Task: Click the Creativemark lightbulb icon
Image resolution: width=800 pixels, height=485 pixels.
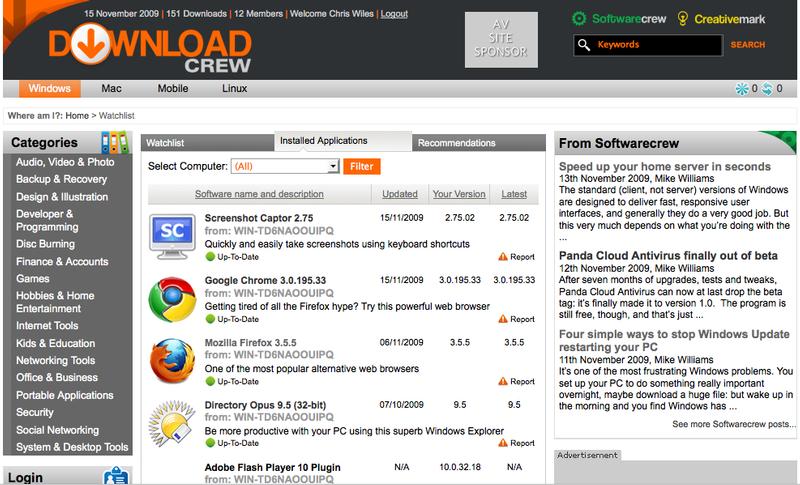Action: 682,19
